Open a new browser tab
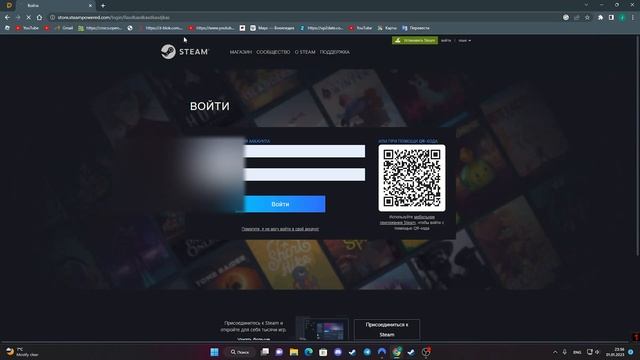Image resolution: width=640 pixels, height=360 pixels. 103,6
